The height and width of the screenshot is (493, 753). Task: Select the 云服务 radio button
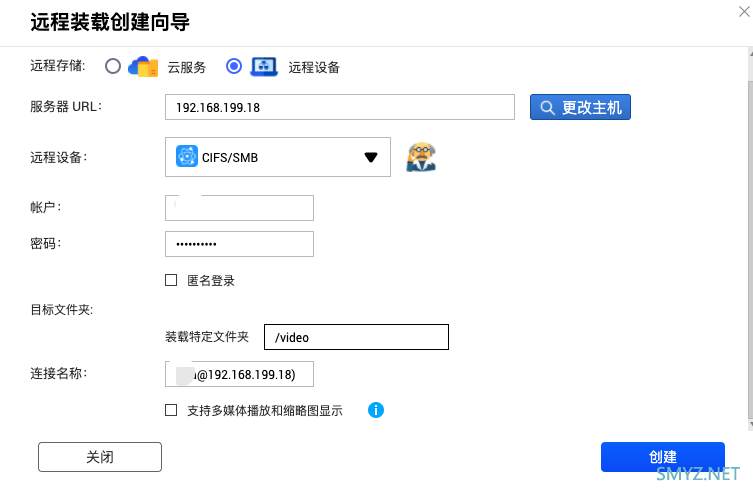pyautogui.click(x=112, y=67)
